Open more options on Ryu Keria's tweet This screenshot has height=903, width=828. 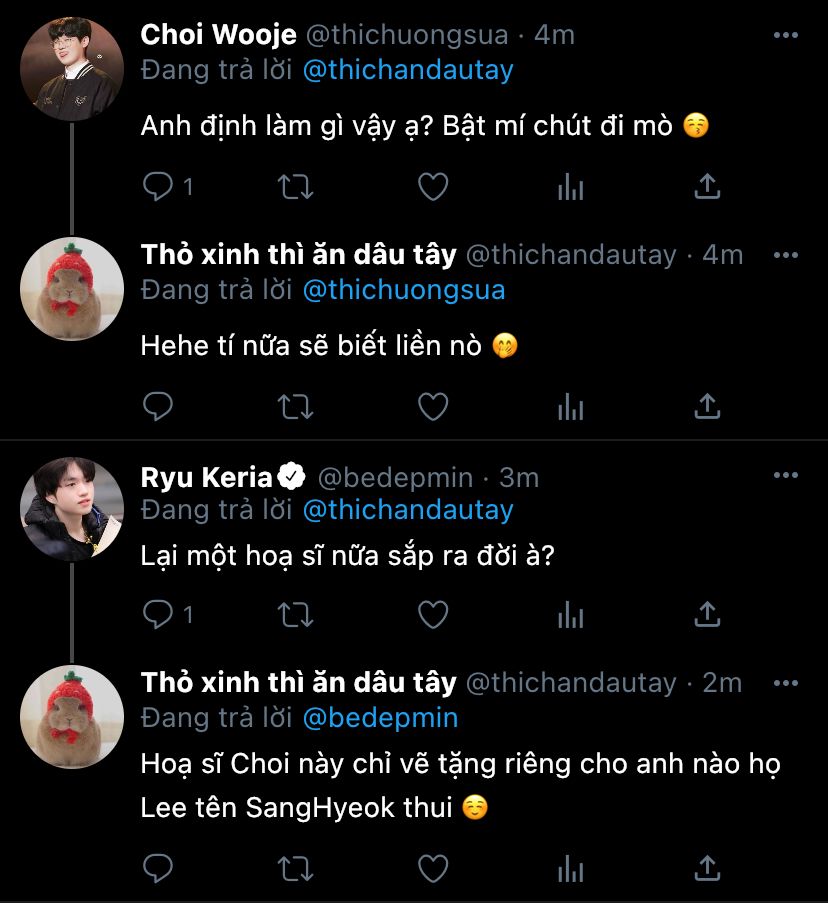point(787,478)
